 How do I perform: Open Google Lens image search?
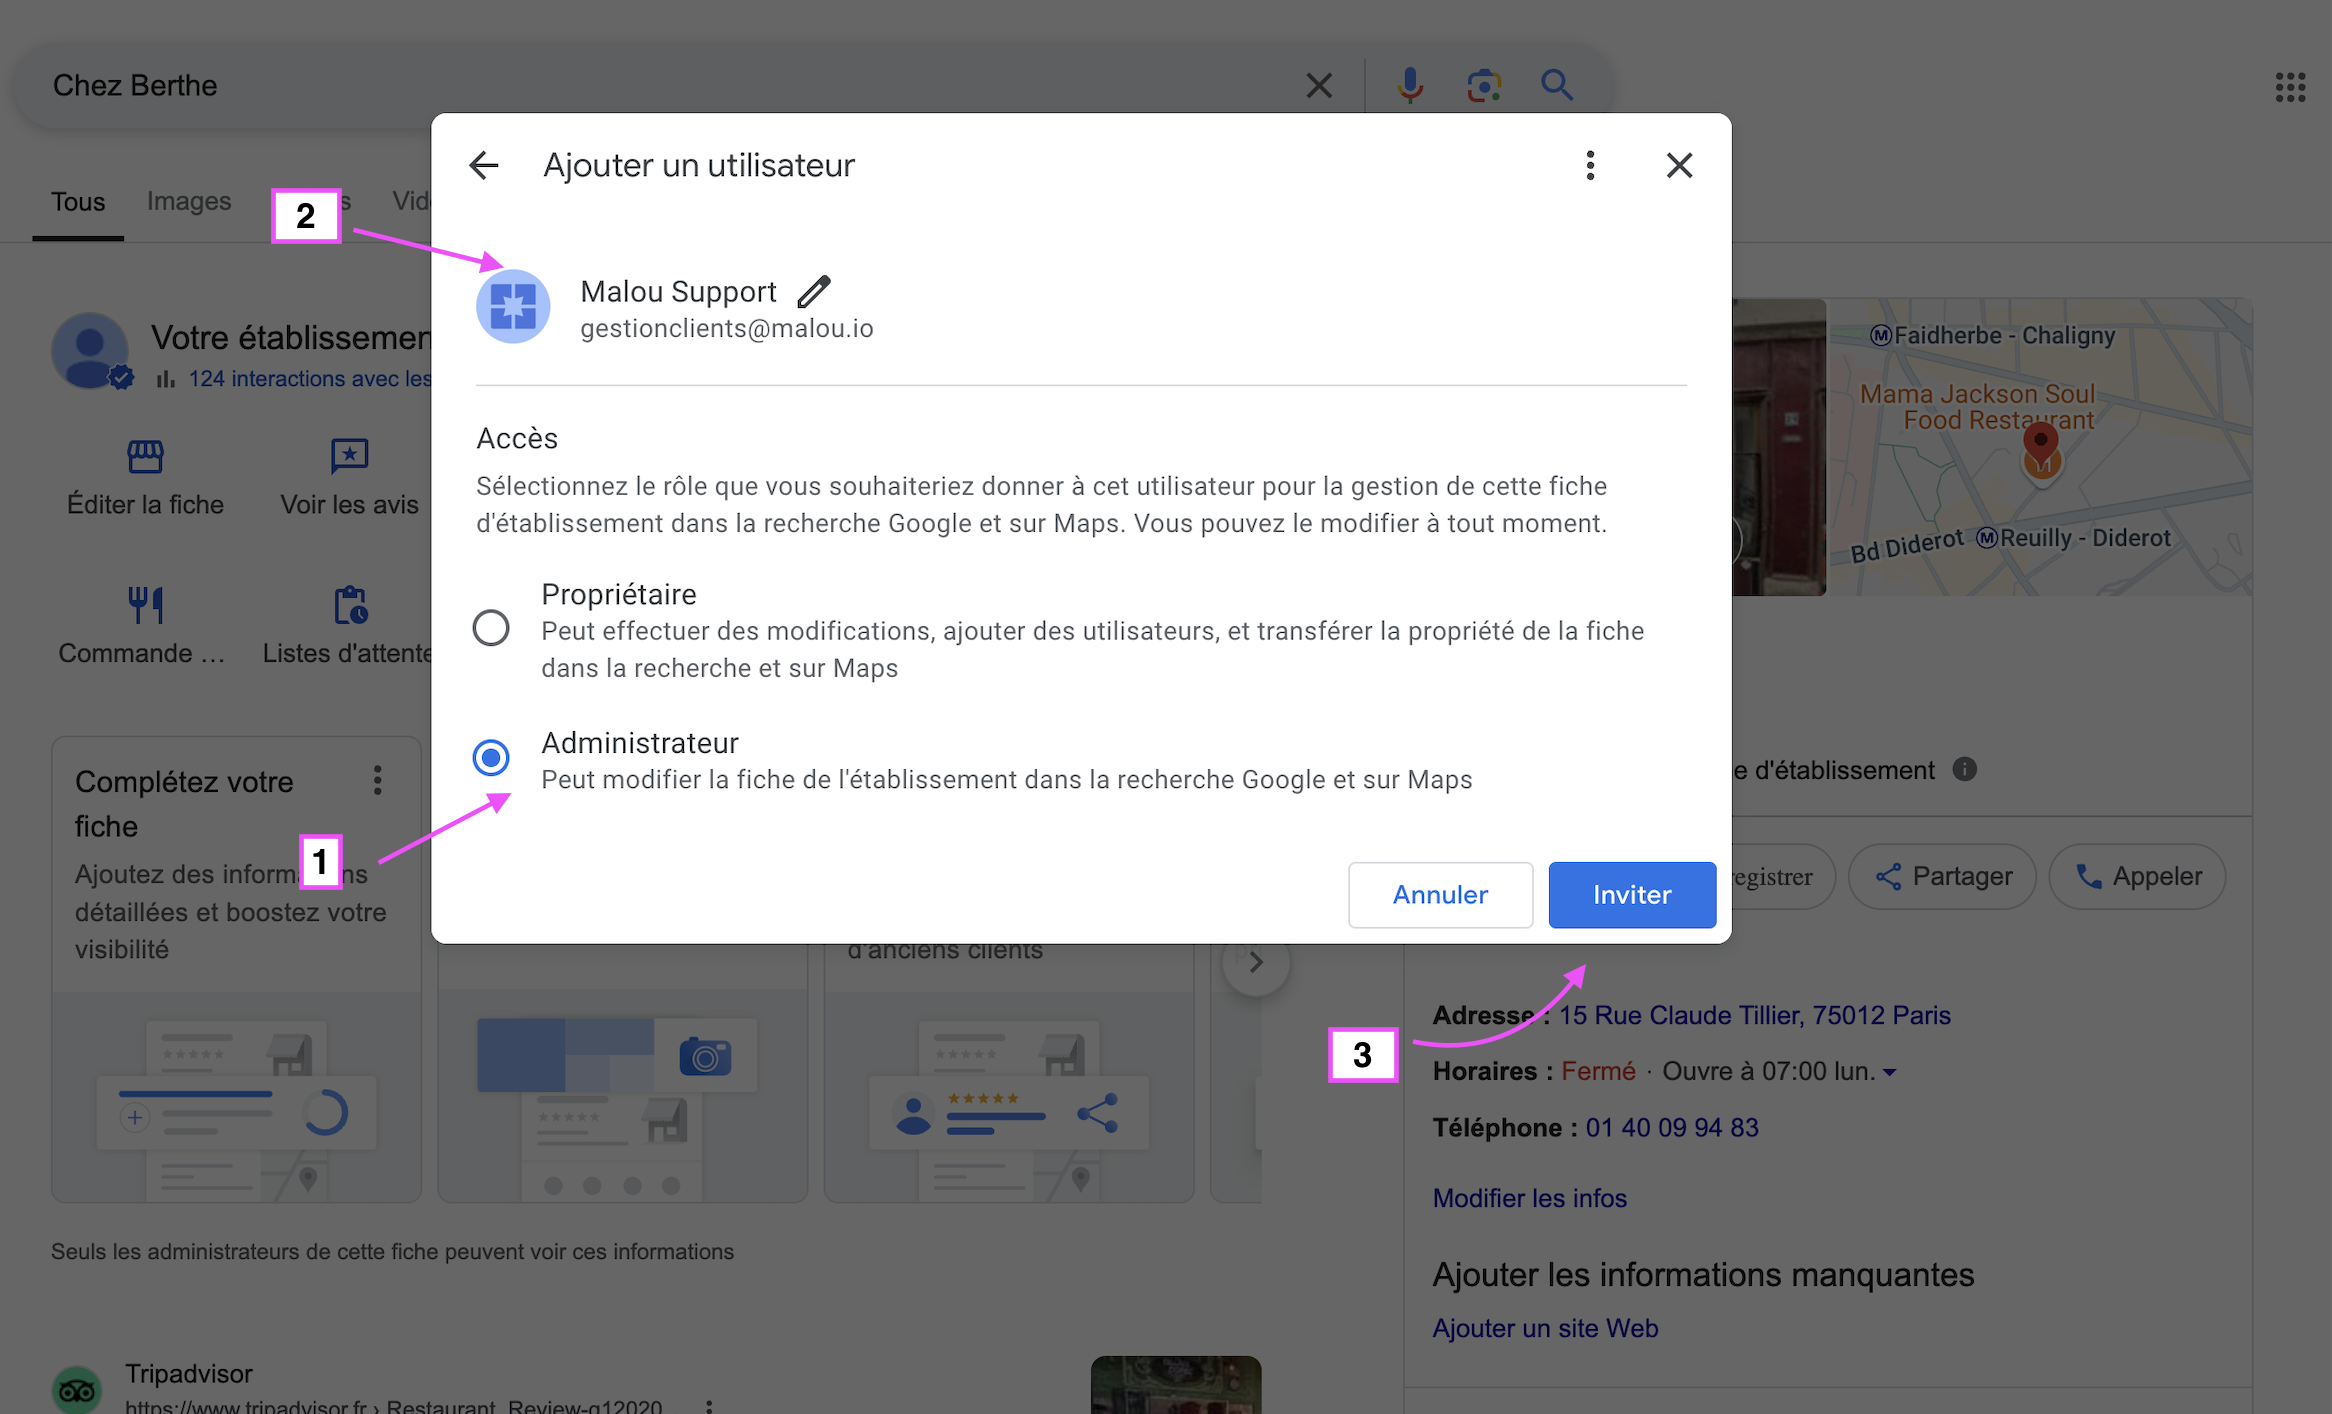pos(1484,86)
